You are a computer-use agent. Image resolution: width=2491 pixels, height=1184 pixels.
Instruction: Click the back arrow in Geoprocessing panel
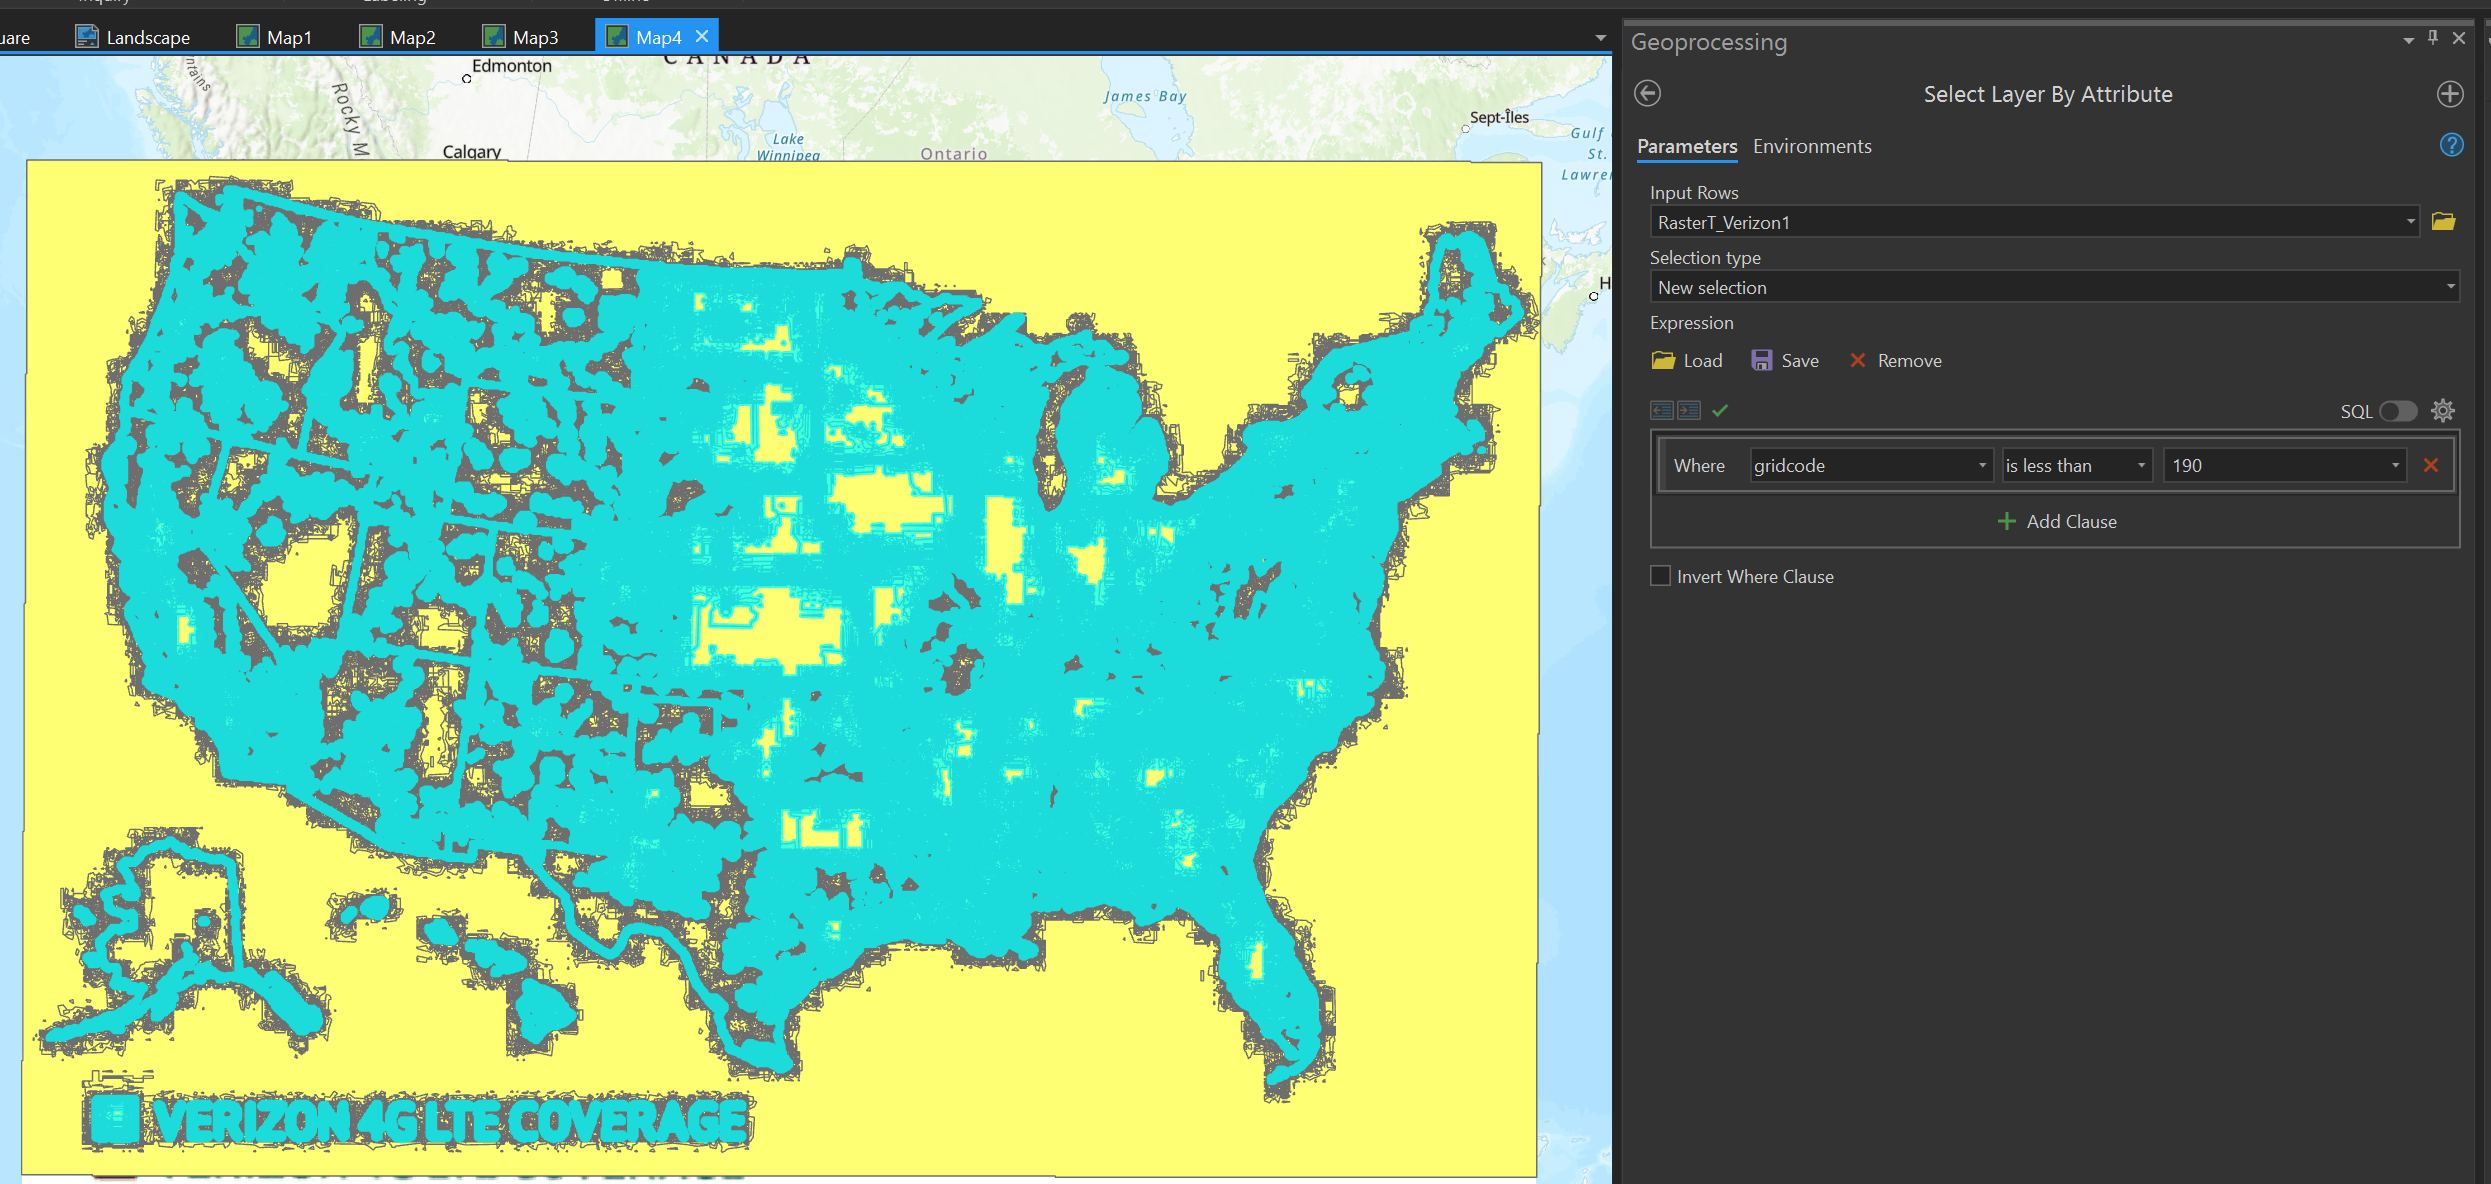pyautogui.click(x=1647, y=93)
